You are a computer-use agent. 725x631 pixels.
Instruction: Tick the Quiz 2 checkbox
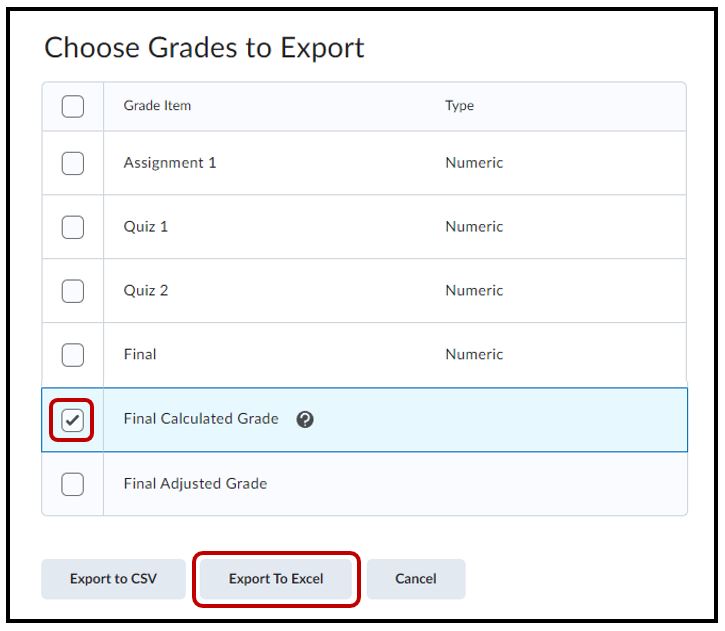(73, 291)
